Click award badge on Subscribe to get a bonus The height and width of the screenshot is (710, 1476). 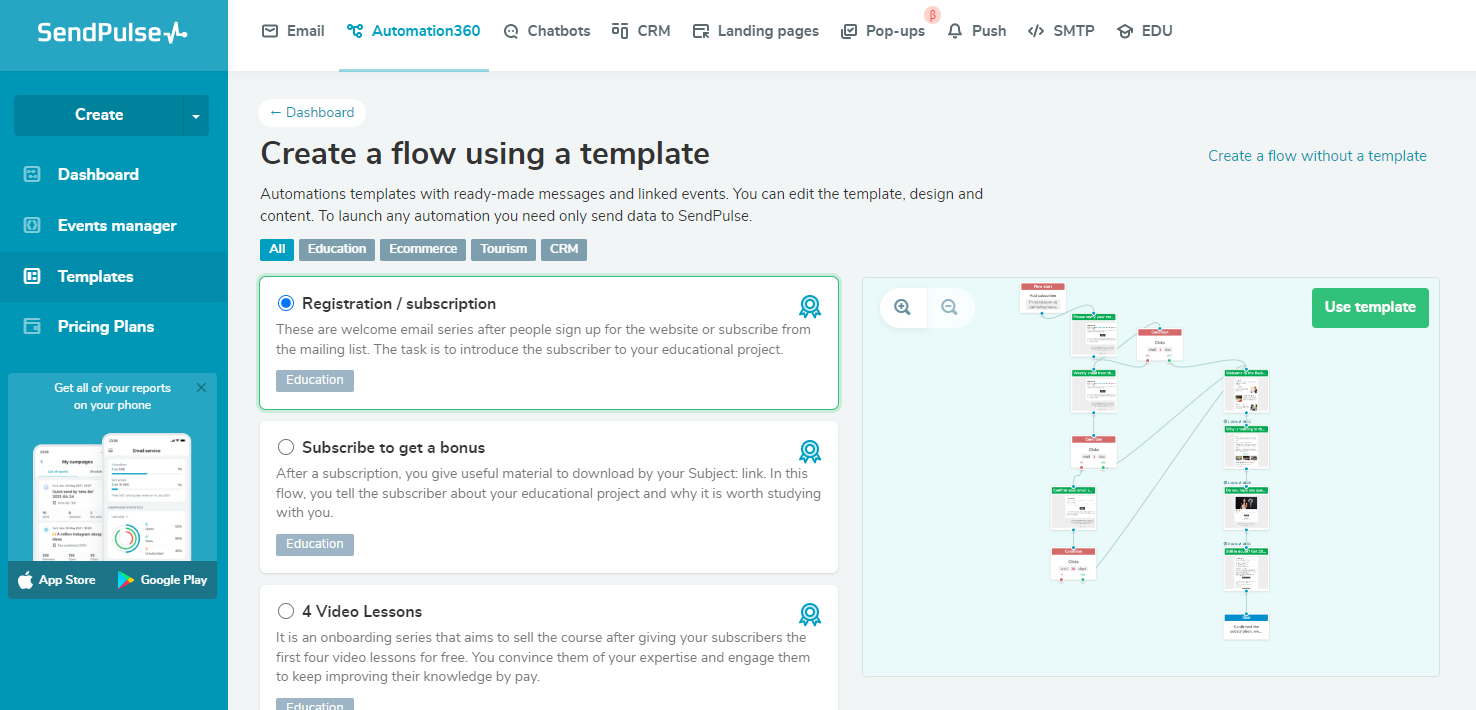809,451
